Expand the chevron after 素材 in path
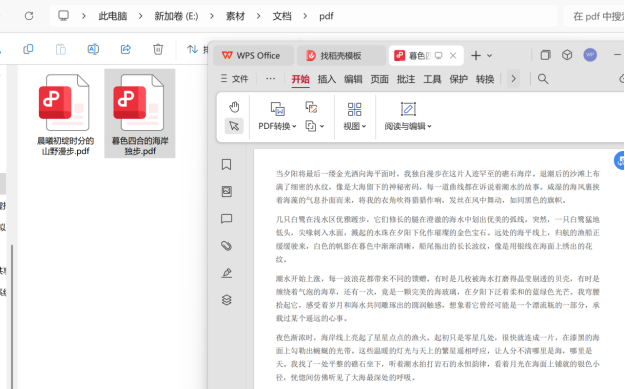This screenshot has height=389, width=625. click(x=258, y=16)
